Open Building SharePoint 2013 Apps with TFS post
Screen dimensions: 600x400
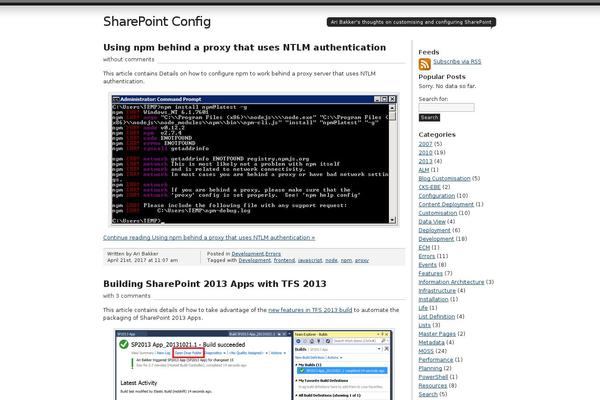click(215, 284)
